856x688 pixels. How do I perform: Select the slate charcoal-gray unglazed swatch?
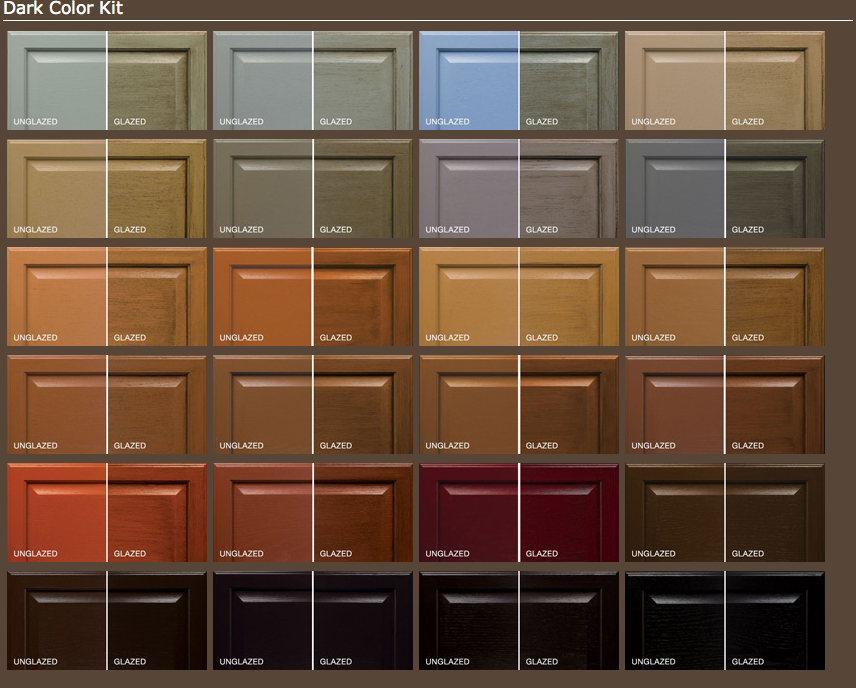point(674,188)
